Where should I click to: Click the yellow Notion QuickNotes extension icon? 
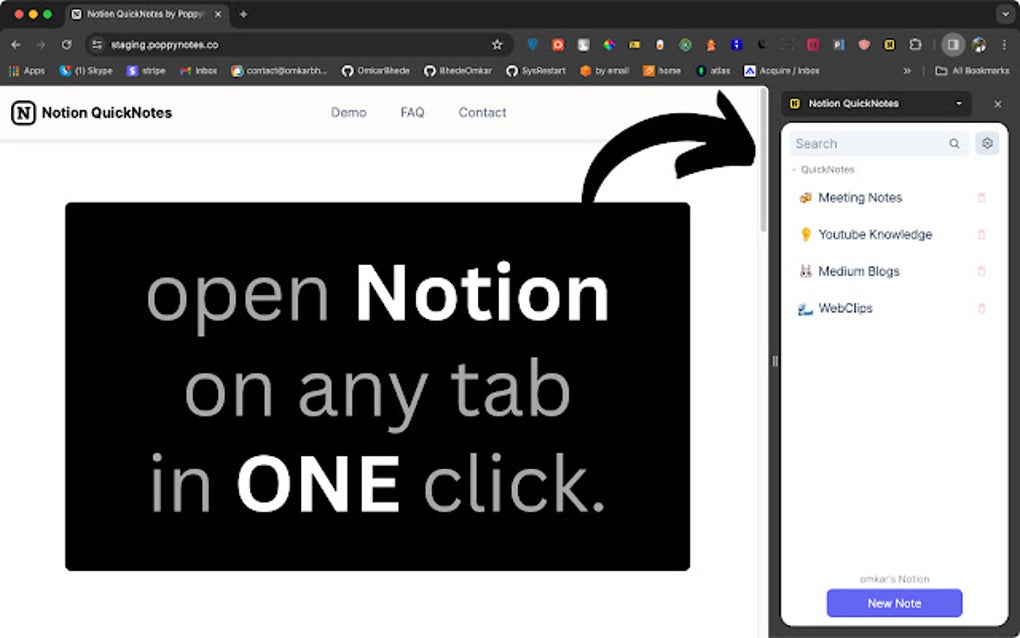pos(889,44)
